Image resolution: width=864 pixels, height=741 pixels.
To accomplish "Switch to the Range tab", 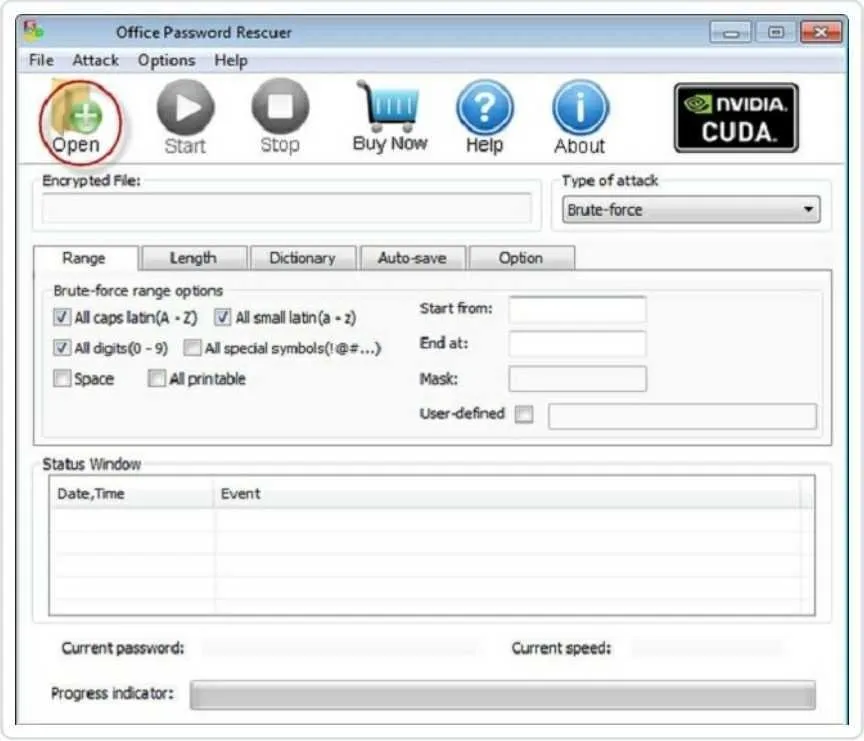I will pyautogui.click(x=85, y=258).
